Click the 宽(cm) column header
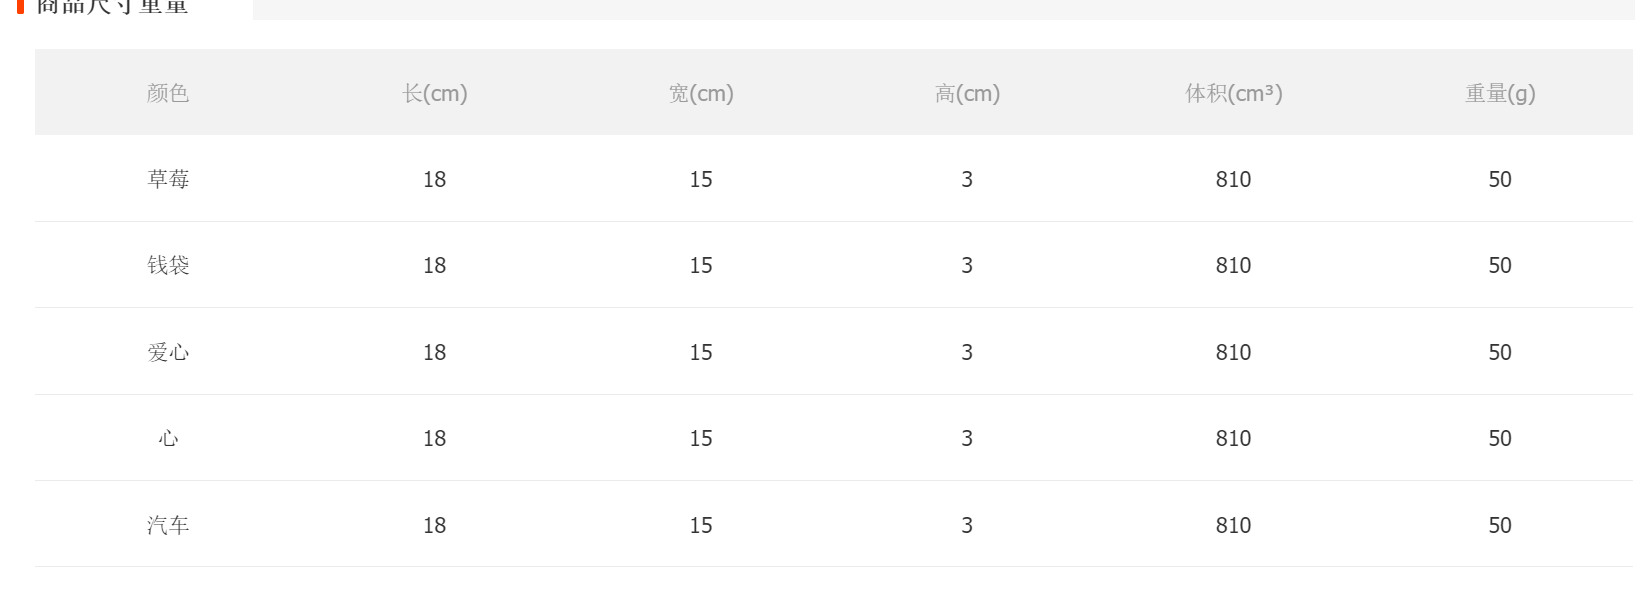The width and height of the screenshot is (1635, 594). coord(701,93)
